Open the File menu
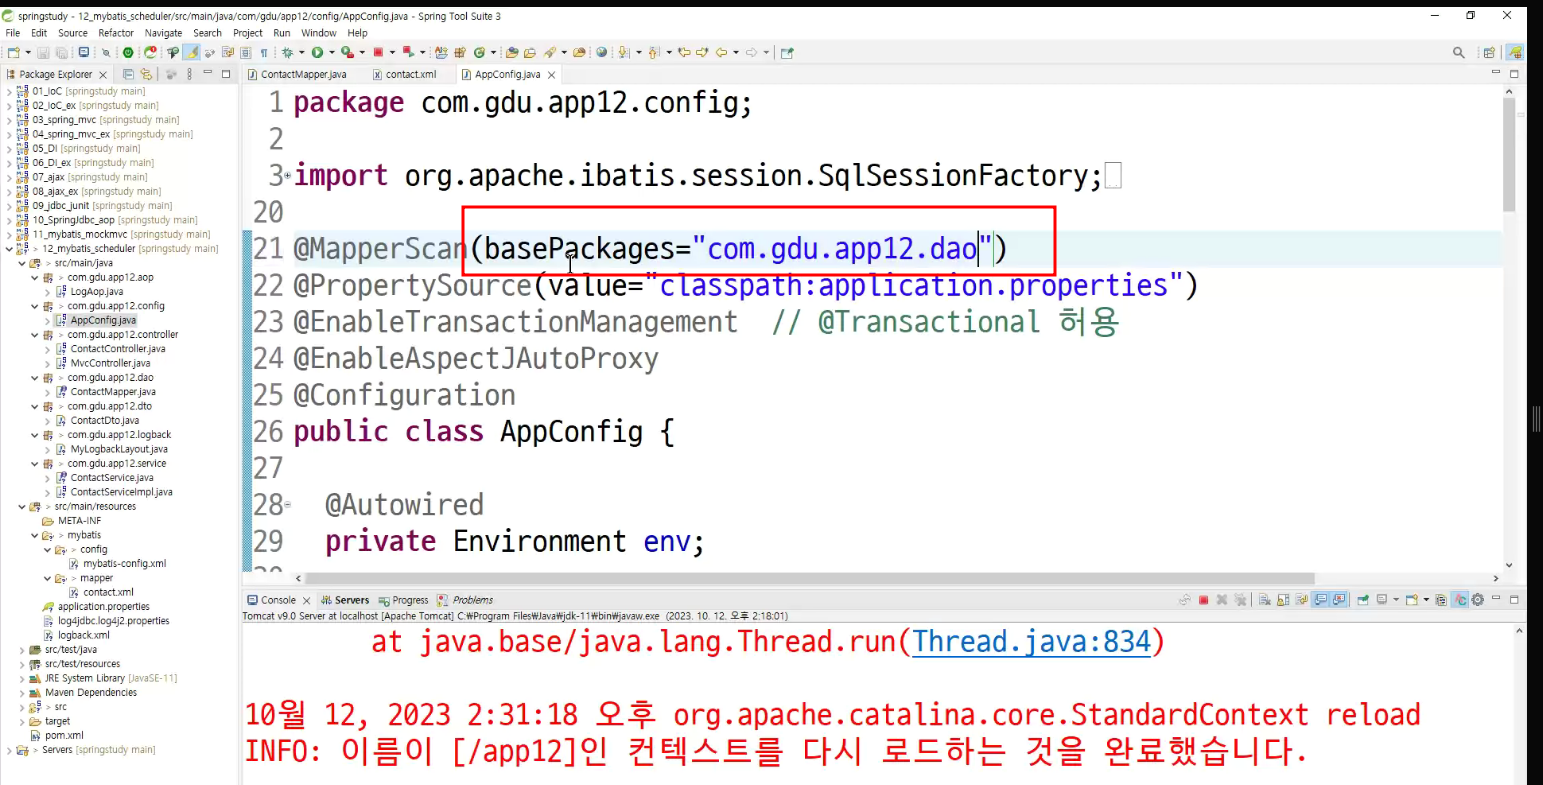This screenshot has height=785, width=1543. (x=13, y=33)
